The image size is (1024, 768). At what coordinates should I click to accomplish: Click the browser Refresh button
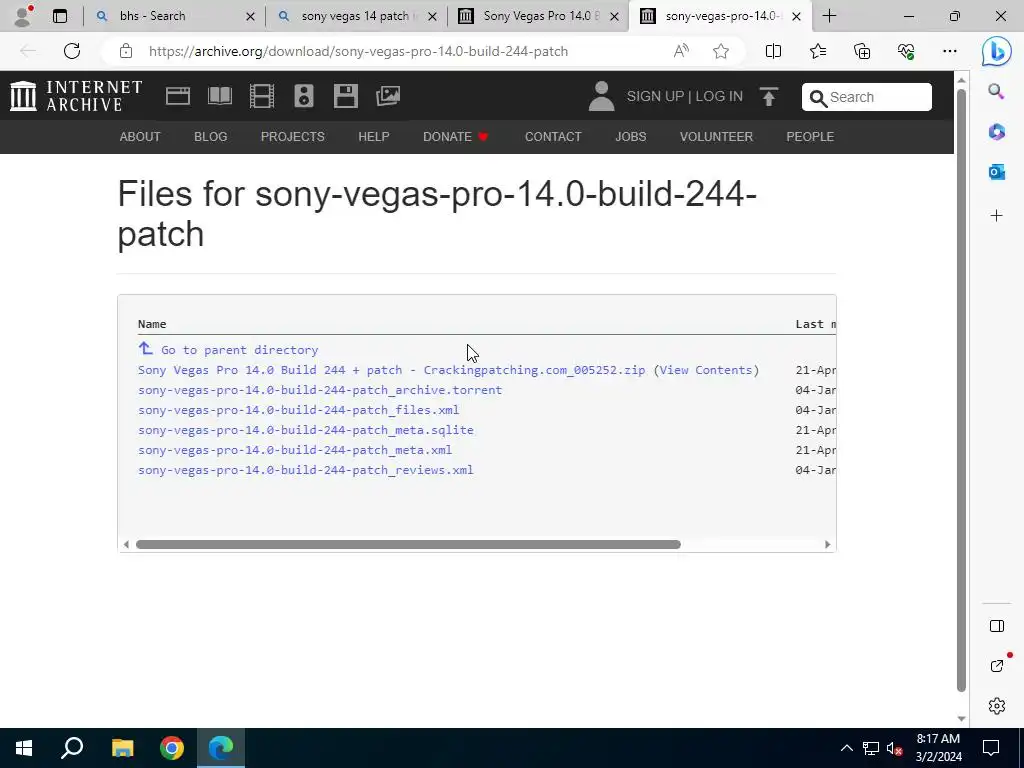[72, 51]
